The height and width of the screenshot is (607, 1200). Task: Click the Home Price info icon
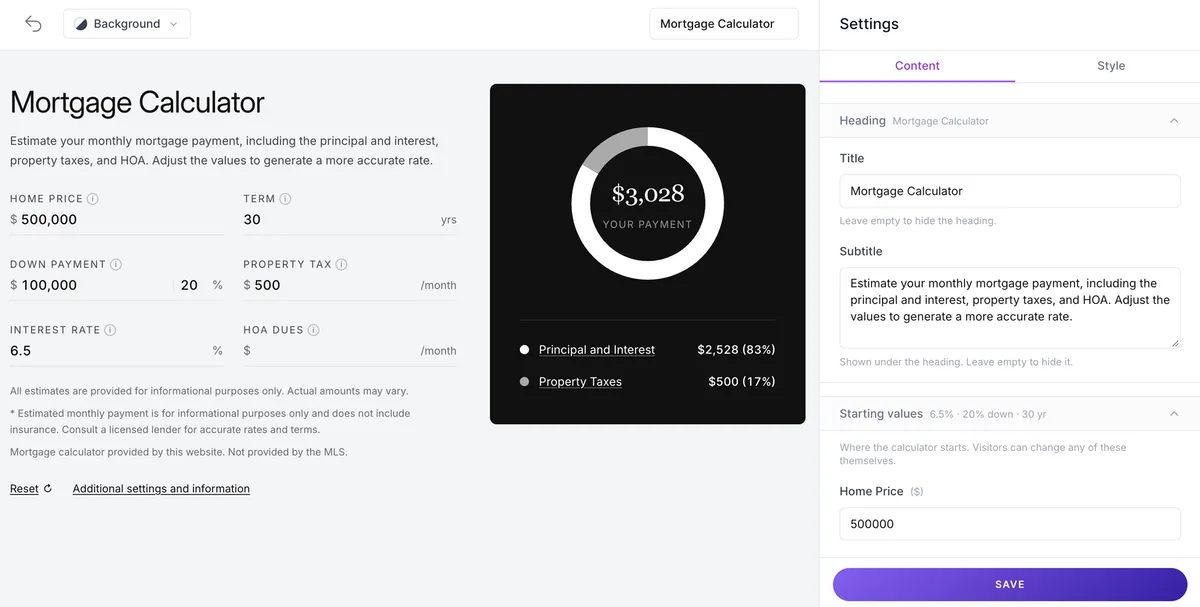93,199
